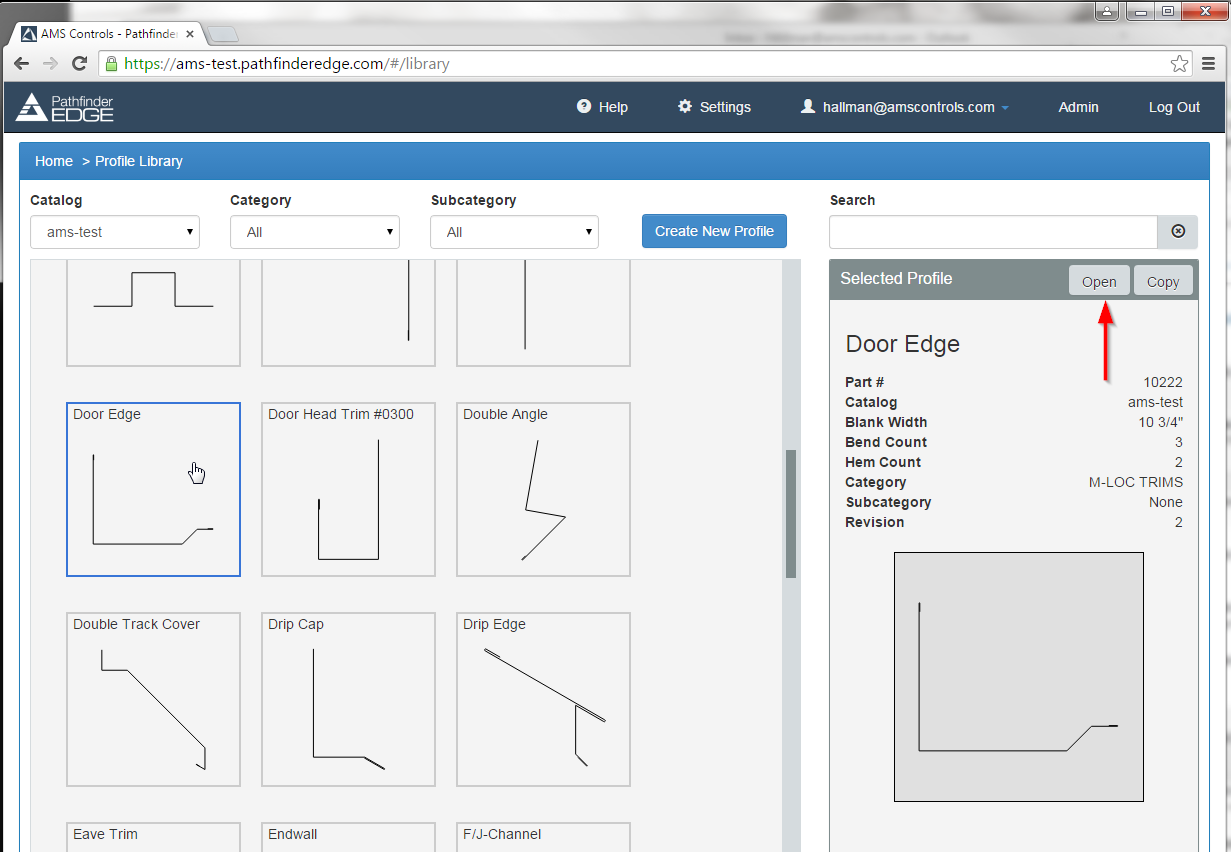Select the Drip Edge profile
The height and width of the screenshot is (852, 1231).
[x=543, y=700]
